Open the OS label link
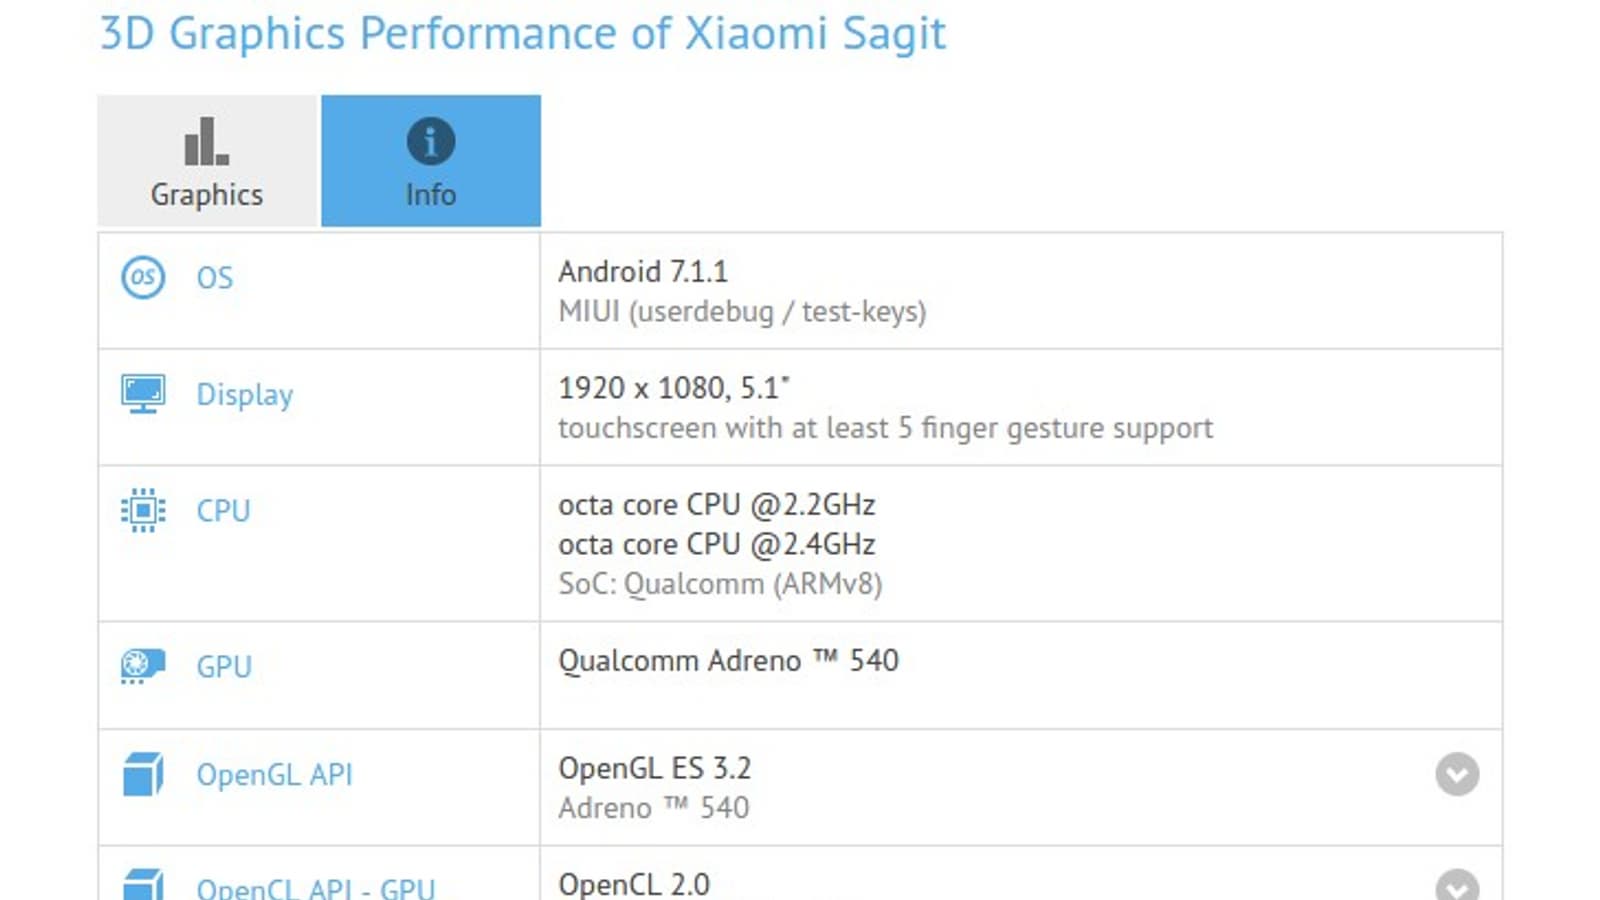The width and height of the screenshot is (1600, 900). click(x=214, y=277)
